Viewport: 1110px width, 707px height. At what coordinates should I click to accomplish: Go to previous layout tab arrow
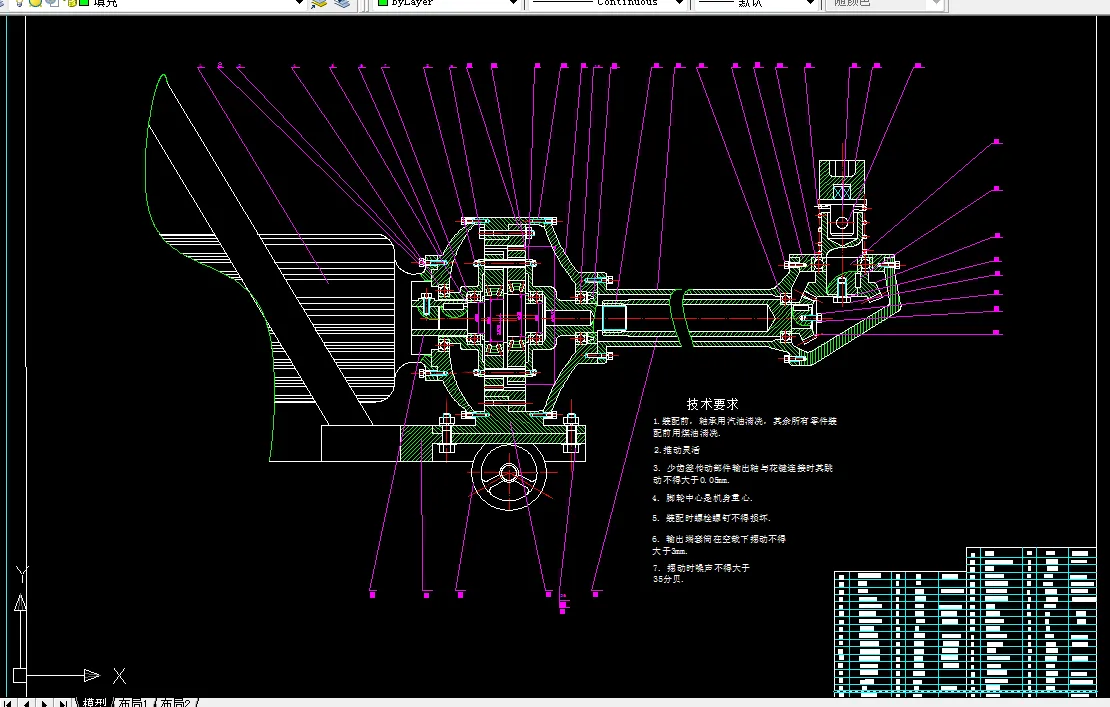26,703
